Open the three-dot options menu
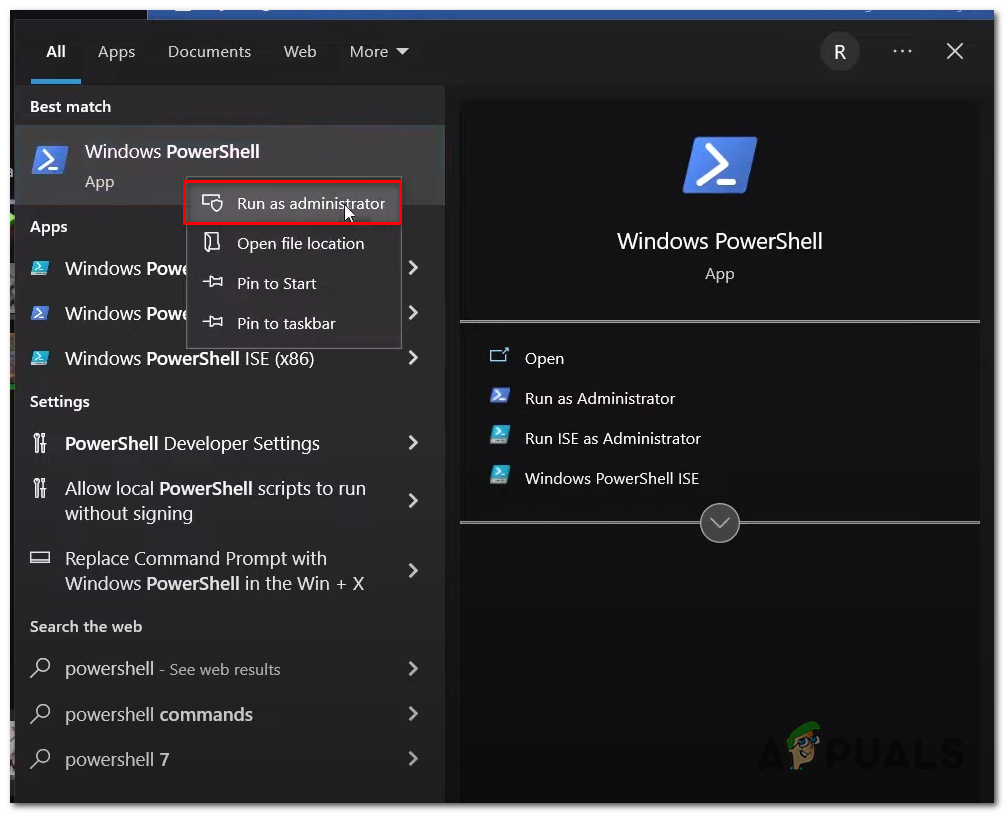1005x814 pixels. 902,51
